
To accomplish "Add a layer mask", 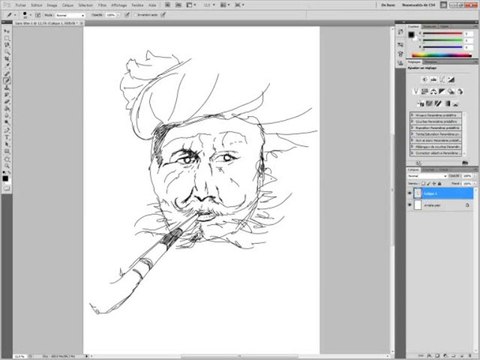I will 438,356.
